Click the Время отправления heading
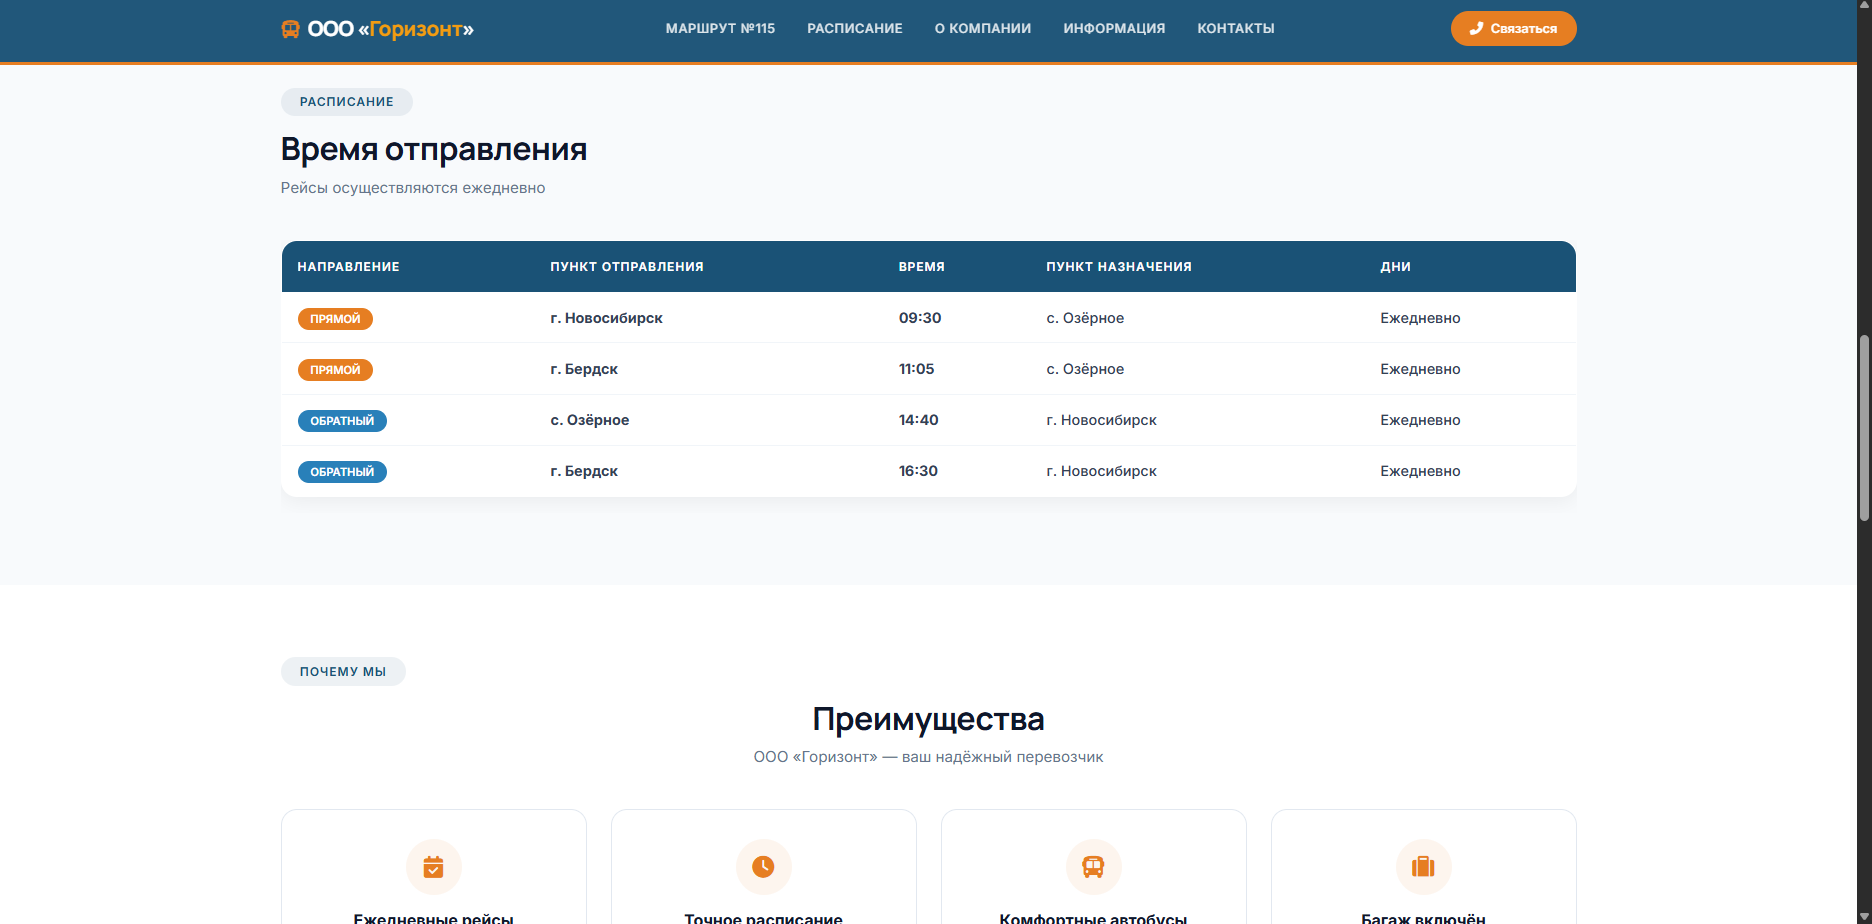 (x=434, y=150)
